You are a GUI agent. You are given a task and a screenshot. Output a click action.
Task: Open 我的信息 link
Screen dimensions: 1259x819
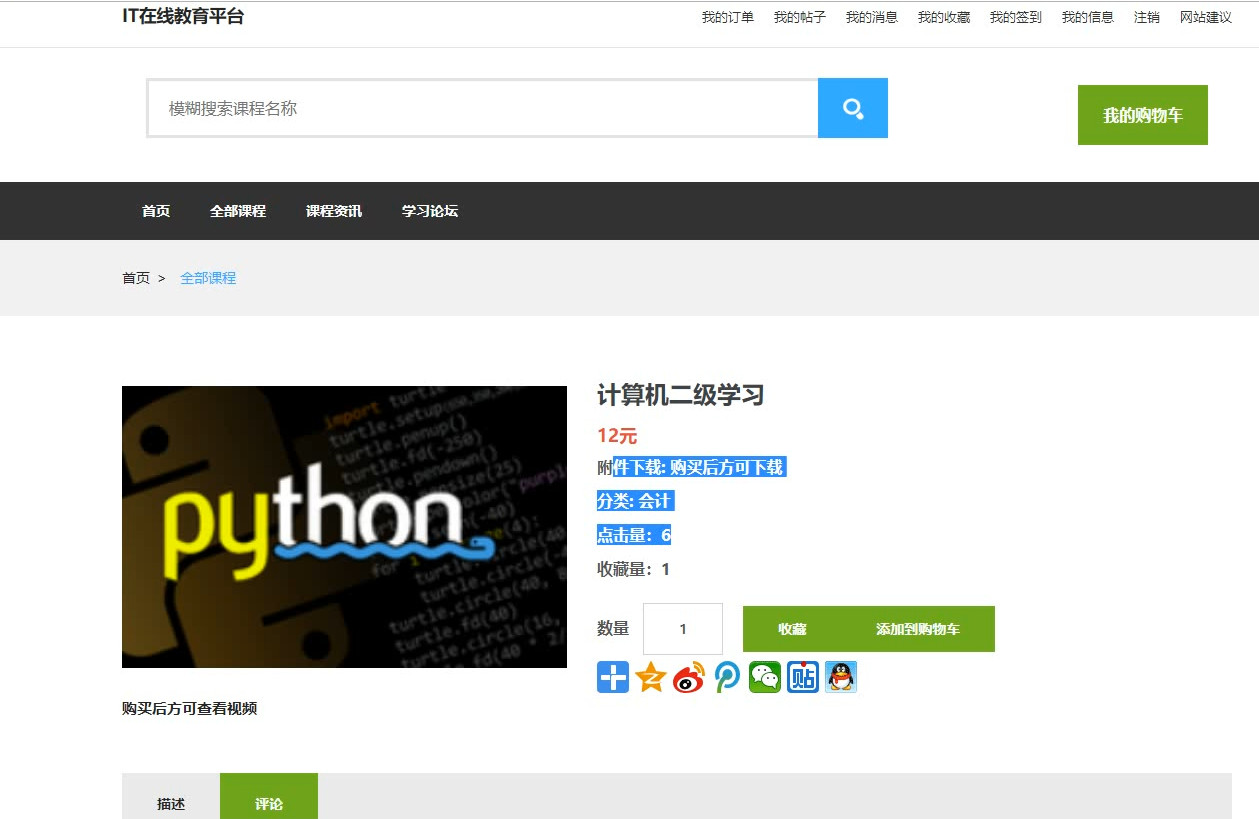point(1088,17)
